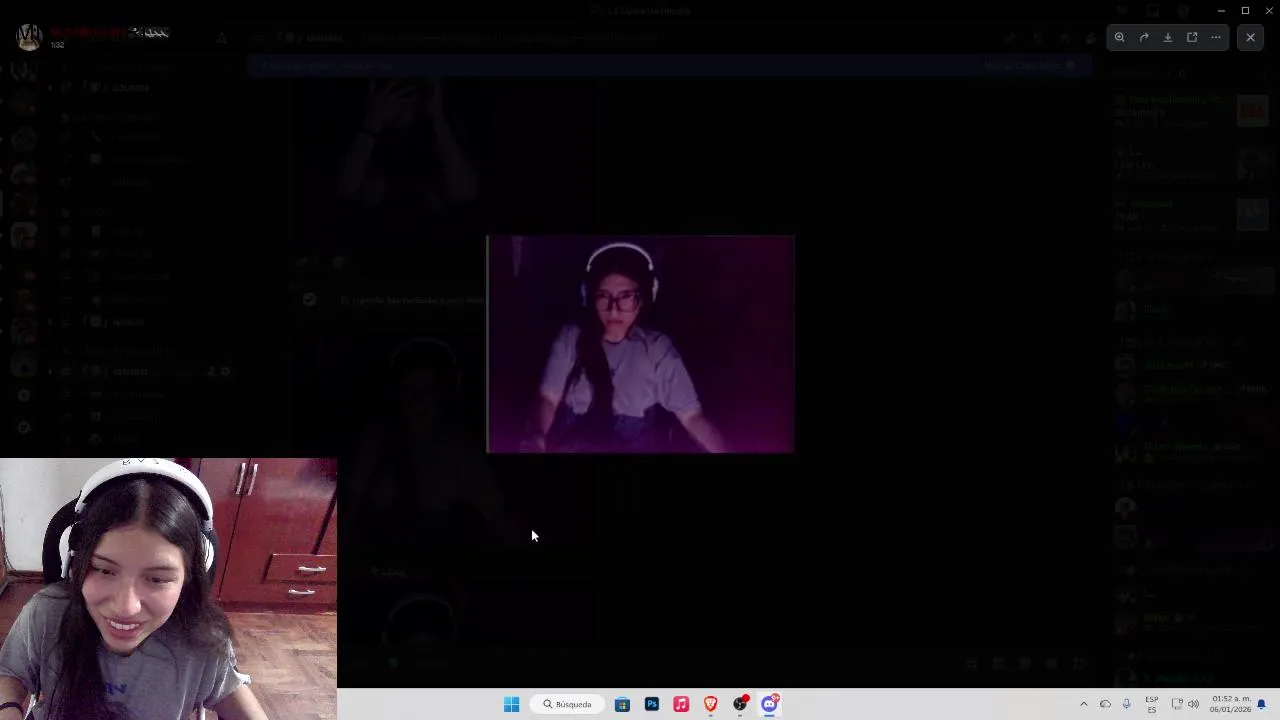Click the Discord taskbar icon
The width and height of the screenshot is (1280, 720).
click(770, 704)
